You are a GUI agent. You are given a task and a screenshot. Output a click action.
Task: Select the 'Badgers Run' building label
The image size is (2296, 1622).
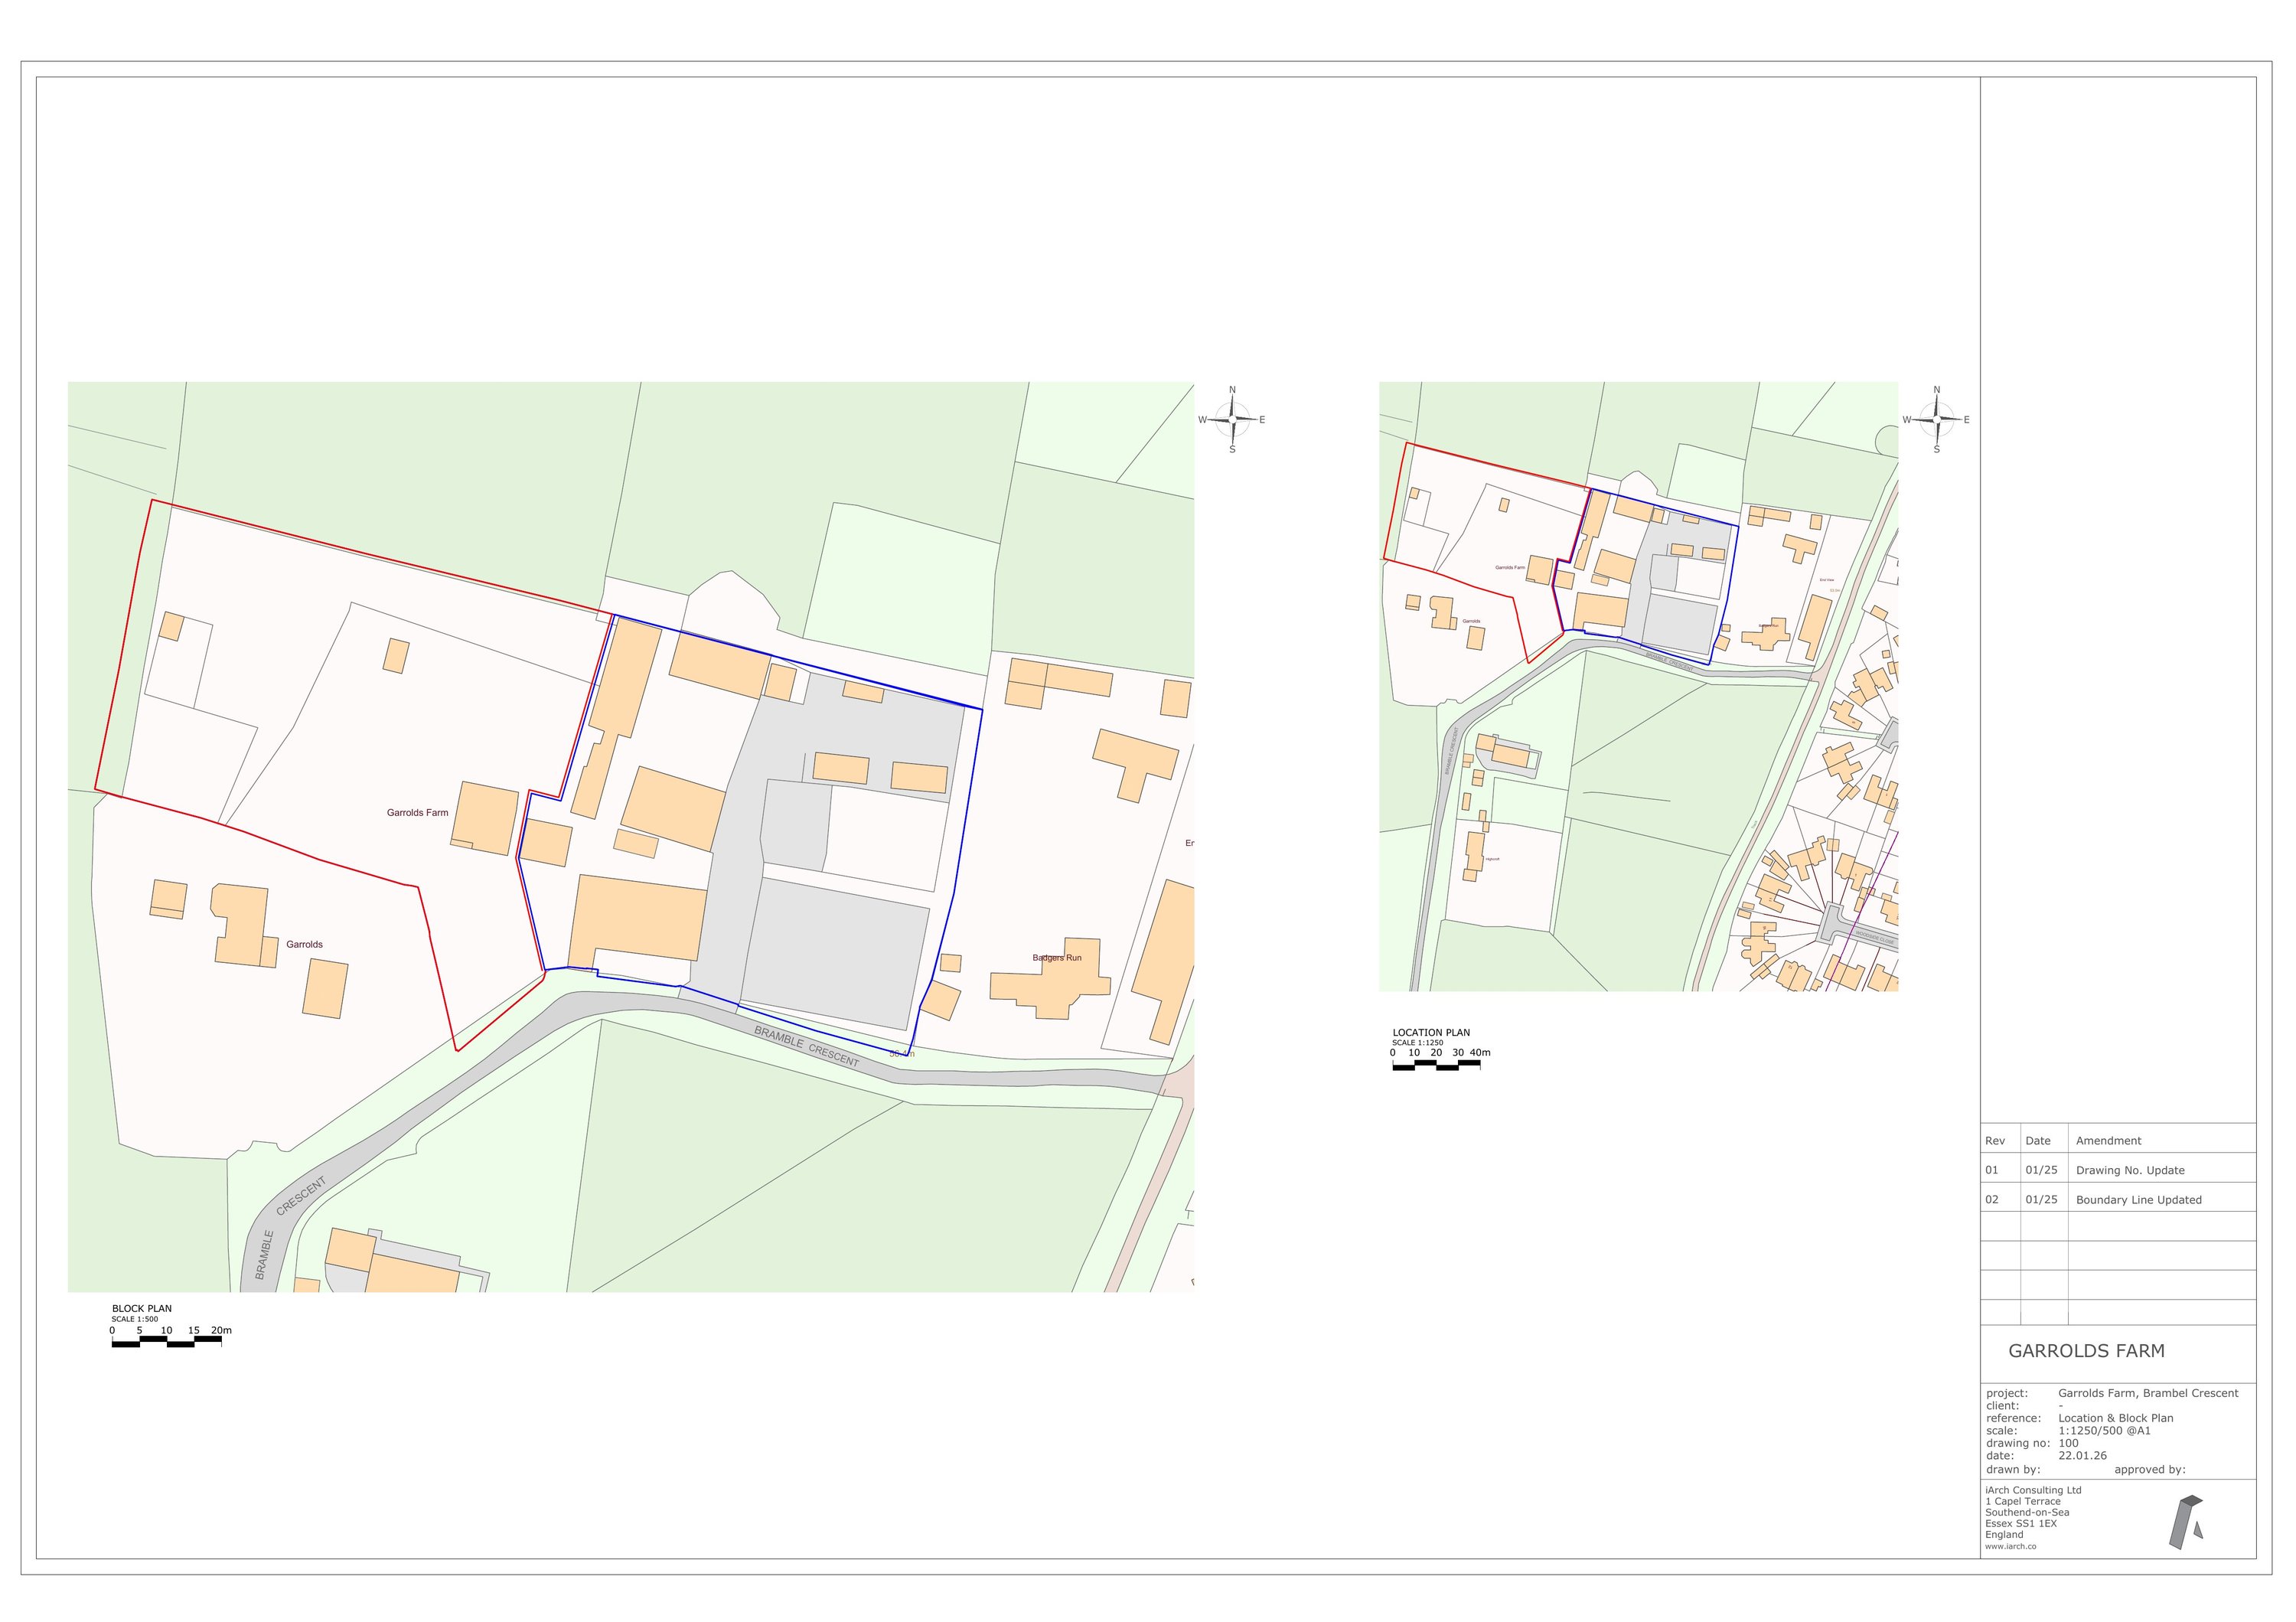point(1056,958)
